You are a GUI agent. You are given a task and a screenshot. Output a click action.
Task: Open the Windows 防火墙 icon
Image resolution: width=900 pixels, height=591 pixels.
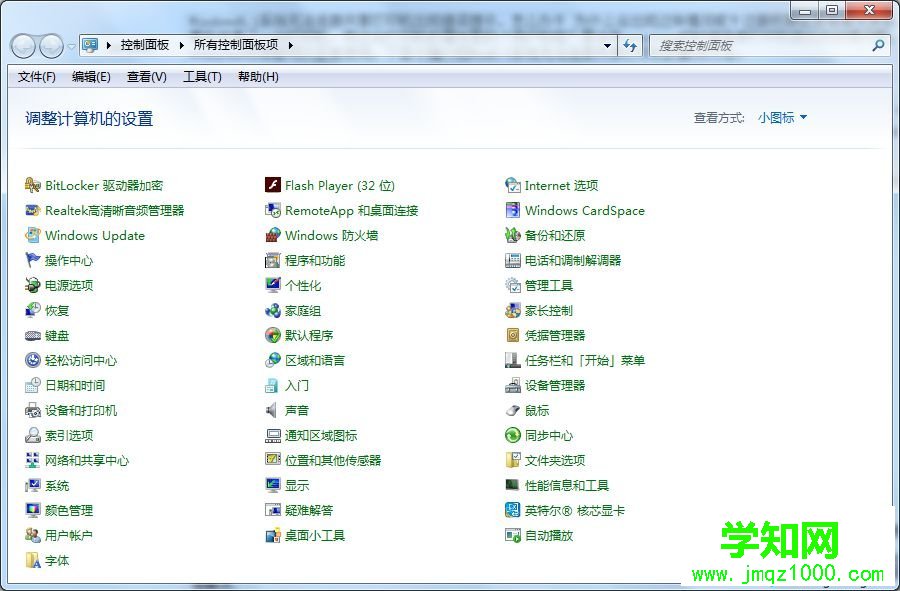(x=273, y=235)
